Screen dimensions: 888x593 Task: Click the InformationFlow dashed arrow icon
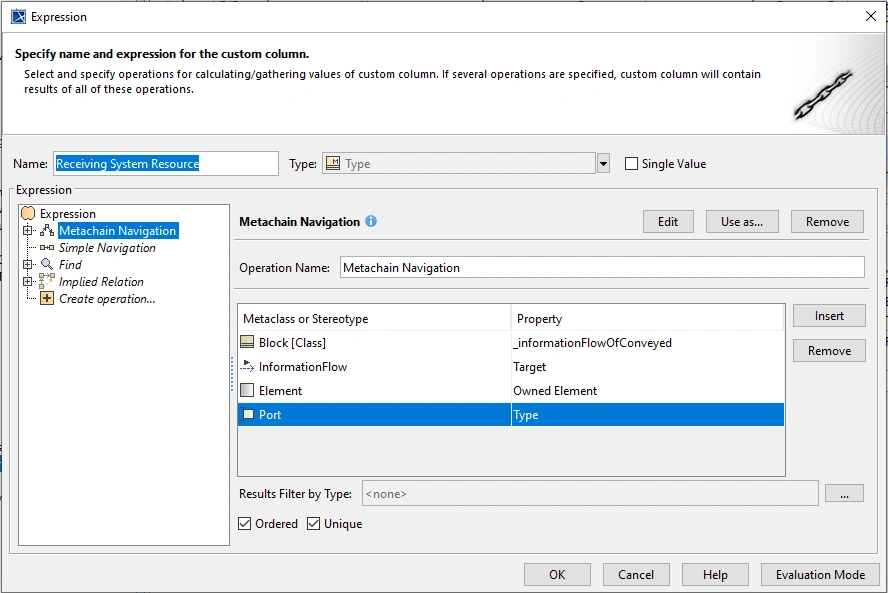(248, 367)
